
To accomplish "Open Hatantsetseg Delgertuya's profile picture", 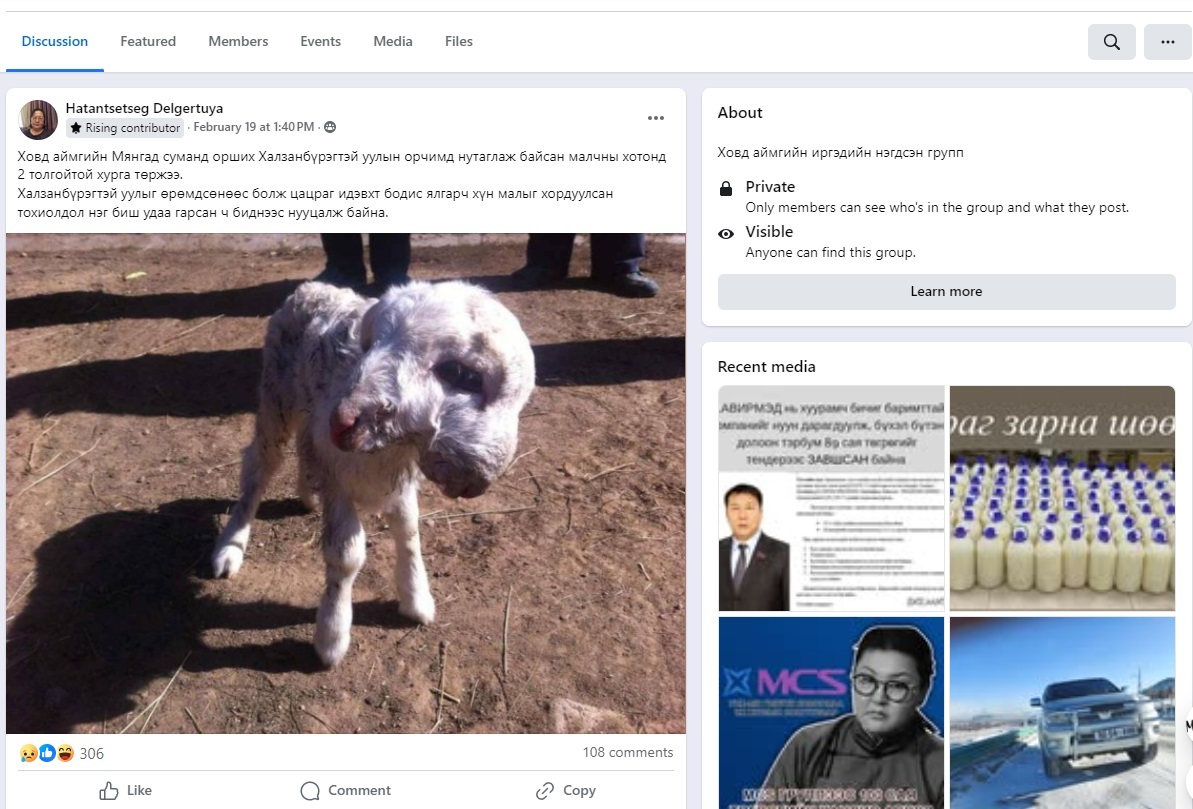I will pyautogui.click(x=38, y=119).
